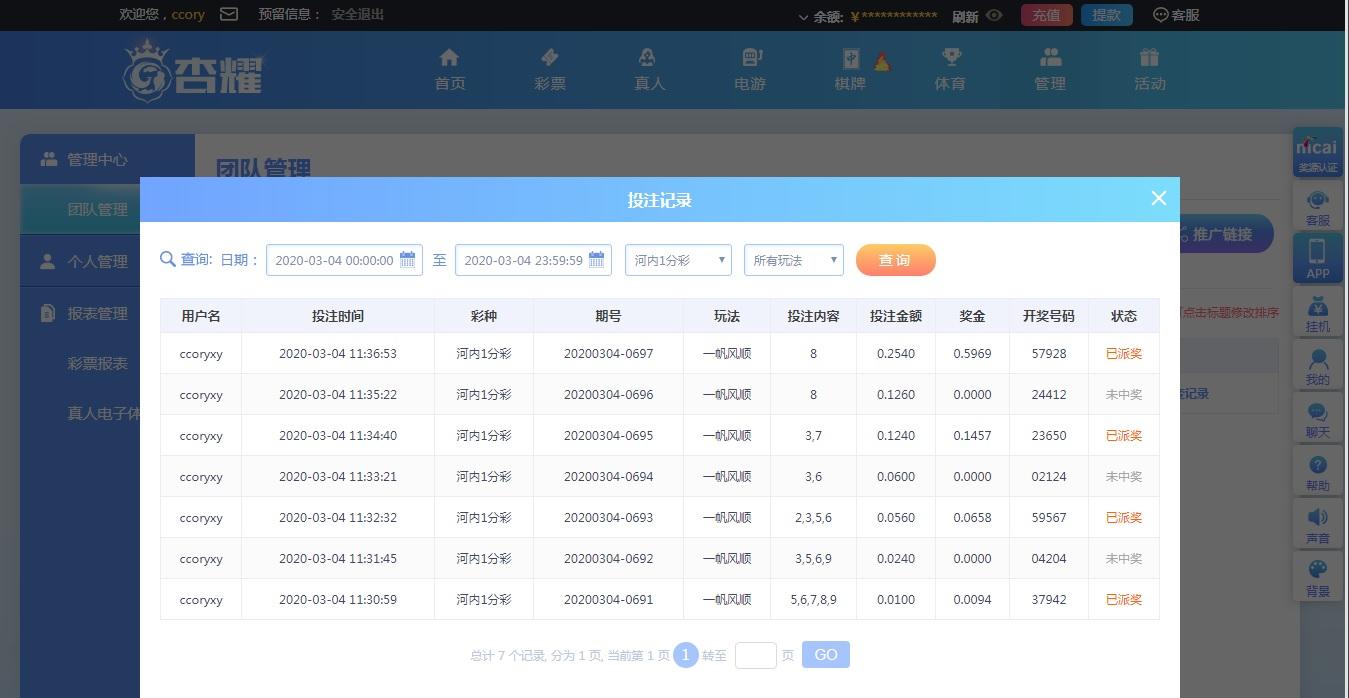
Task: Click the 杏耀 crown logo
Action: 193,69
